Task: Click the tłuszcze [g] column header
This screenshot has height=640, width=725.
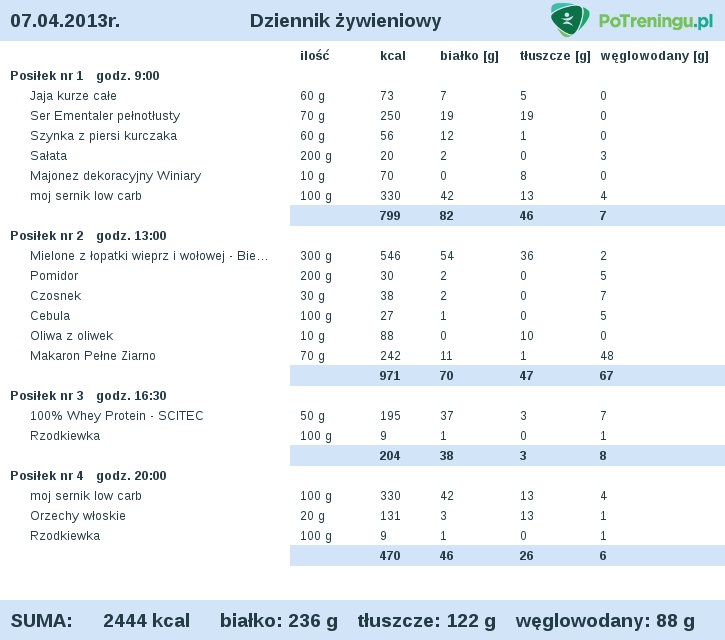Action: click(x=555, y=56)
